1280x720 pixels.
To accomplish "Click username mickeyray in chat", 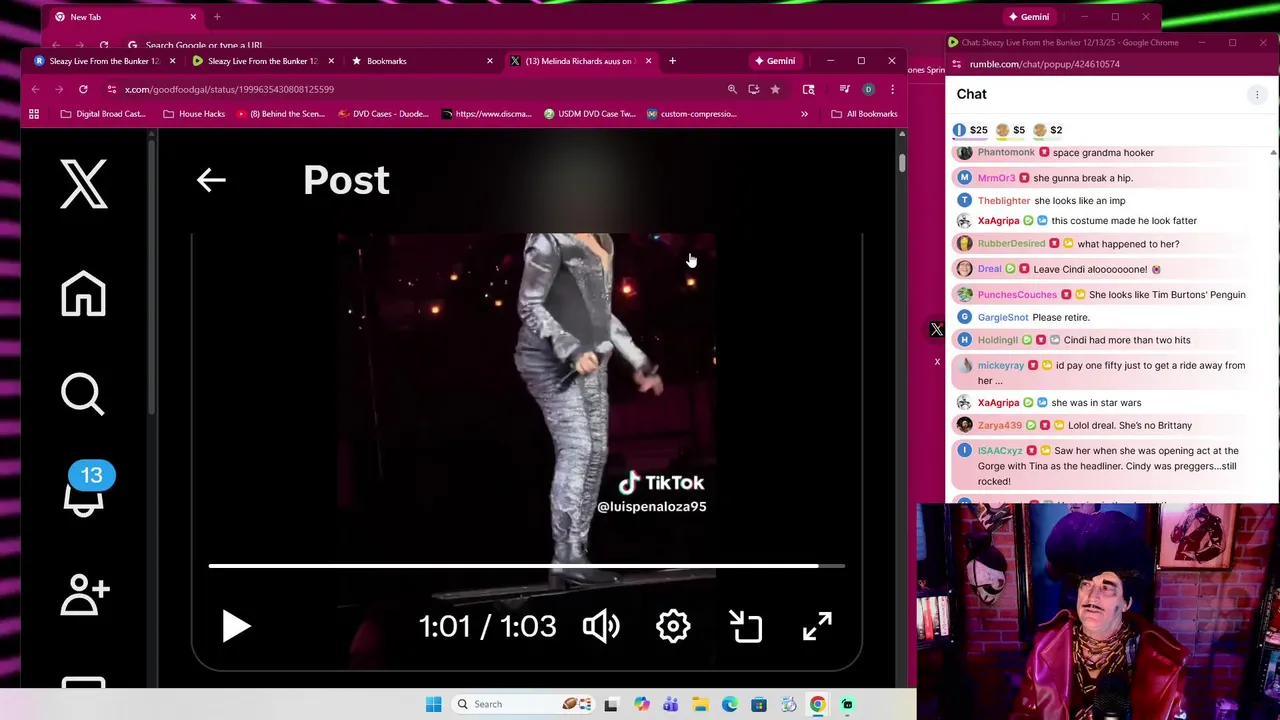I will (1000, 366).
